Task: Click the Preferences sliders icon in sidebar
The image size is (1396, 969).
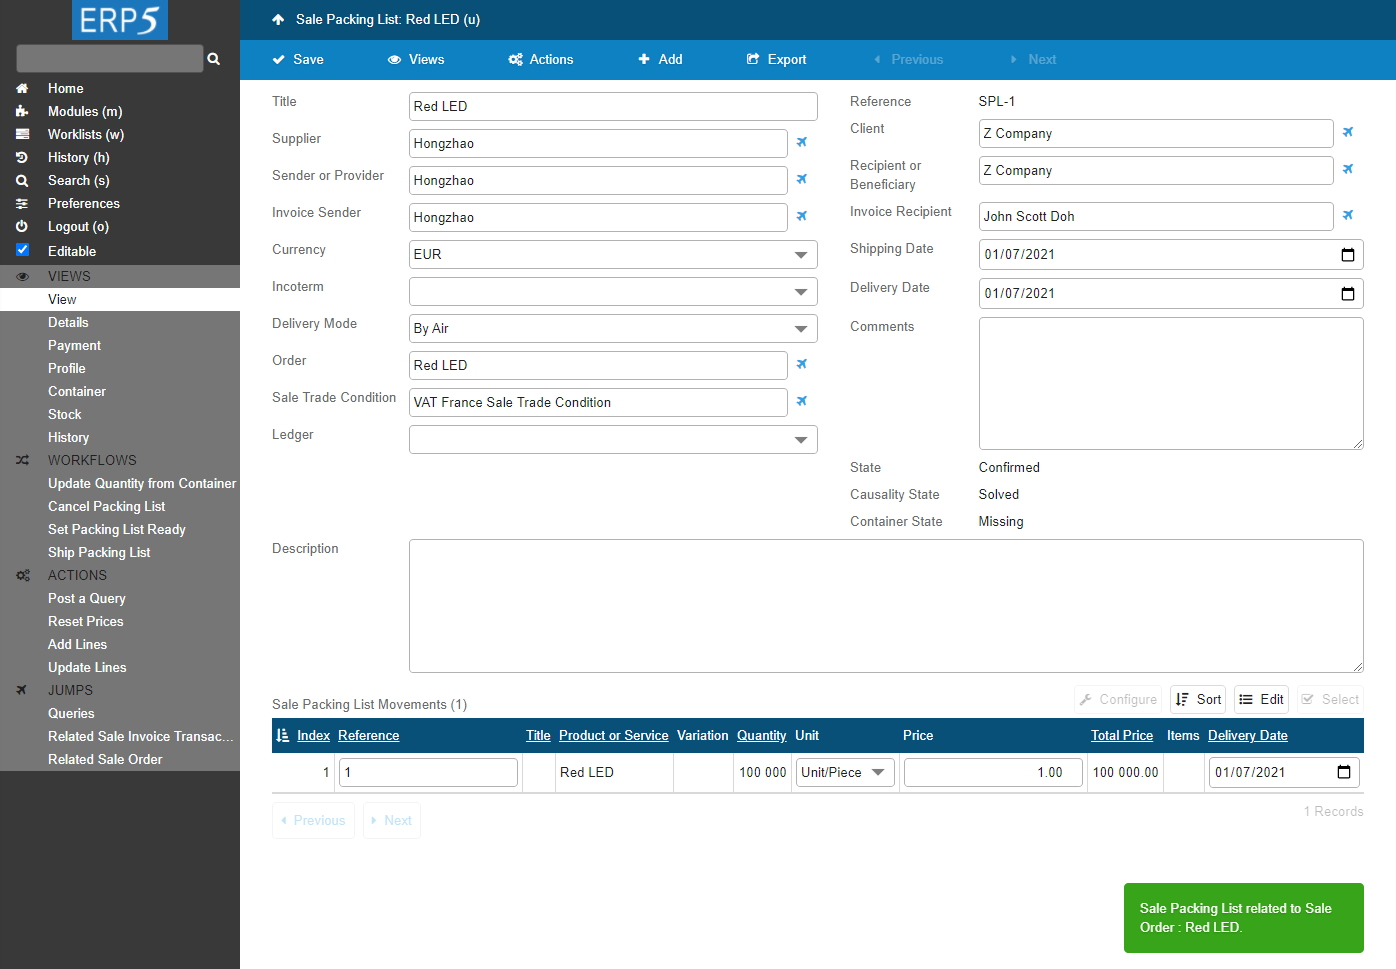Action: pos(22,203)
